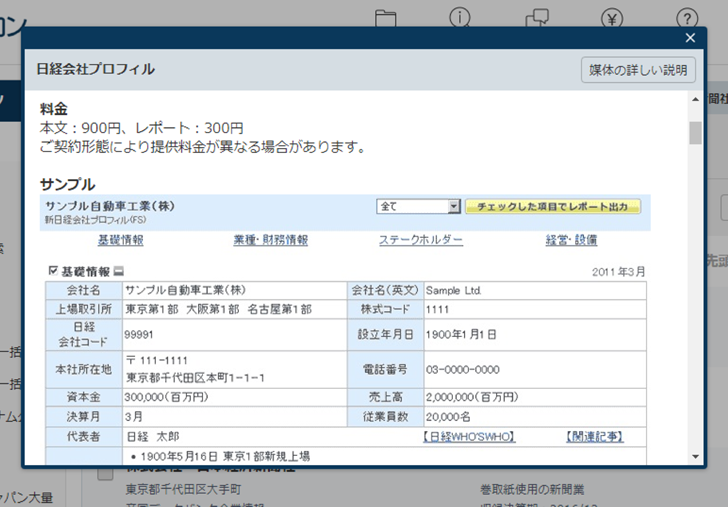
Task: Open the ステークホルダー link
Action: click(x=420, y=240)
